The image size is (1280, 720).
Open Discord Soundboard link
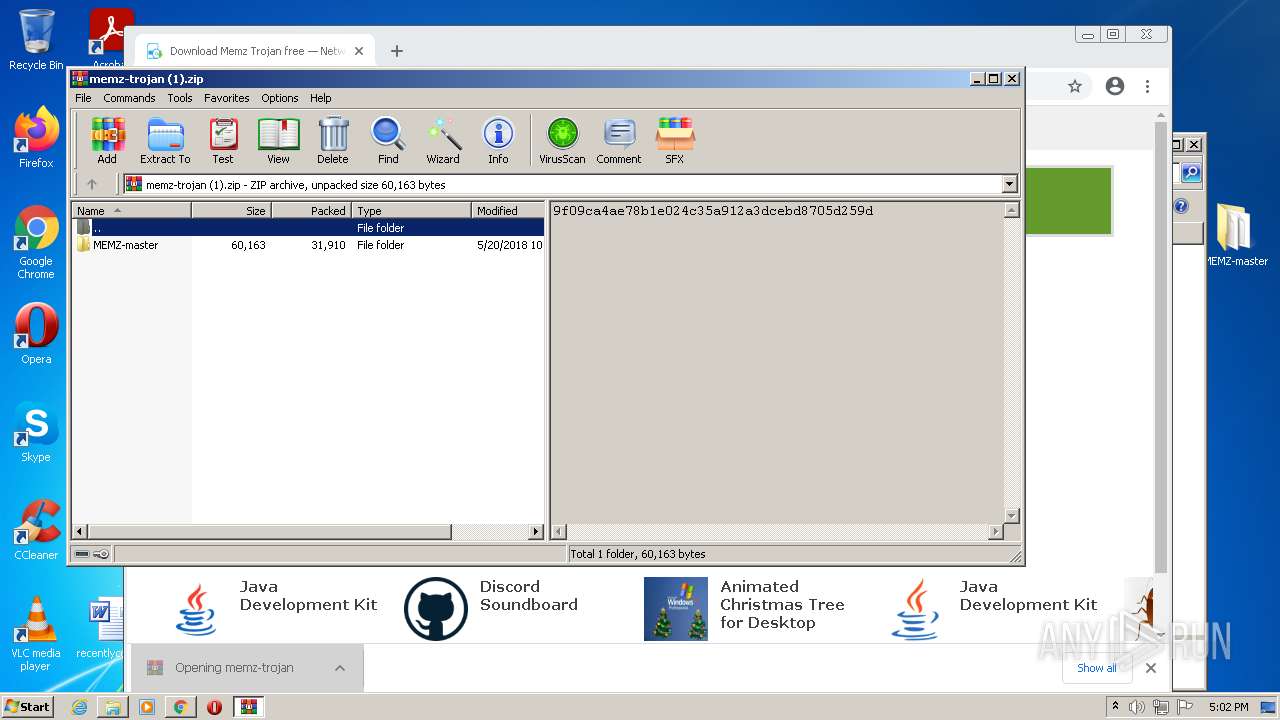click(528, 596)
